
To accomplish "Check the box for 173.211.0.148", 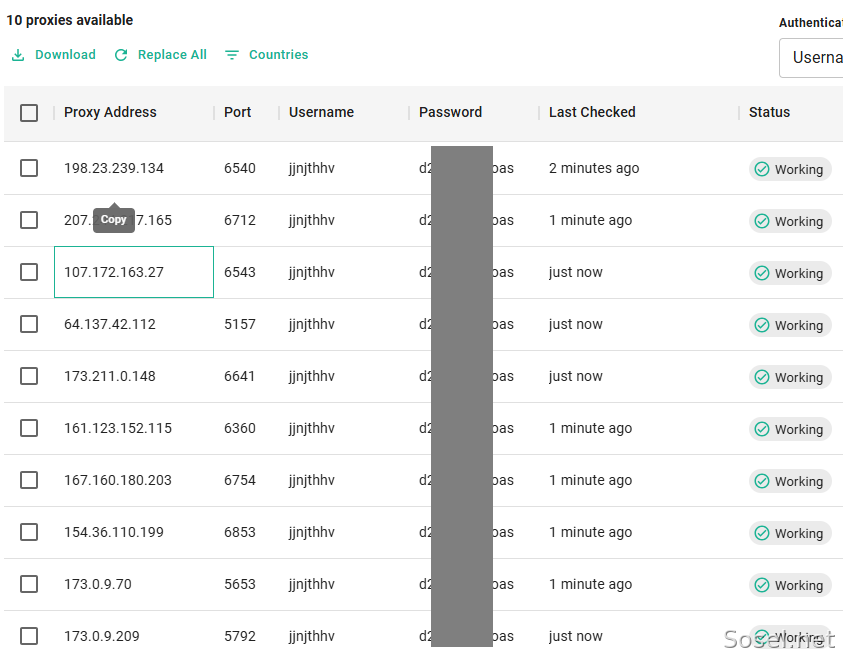I will tap(29, 376).
